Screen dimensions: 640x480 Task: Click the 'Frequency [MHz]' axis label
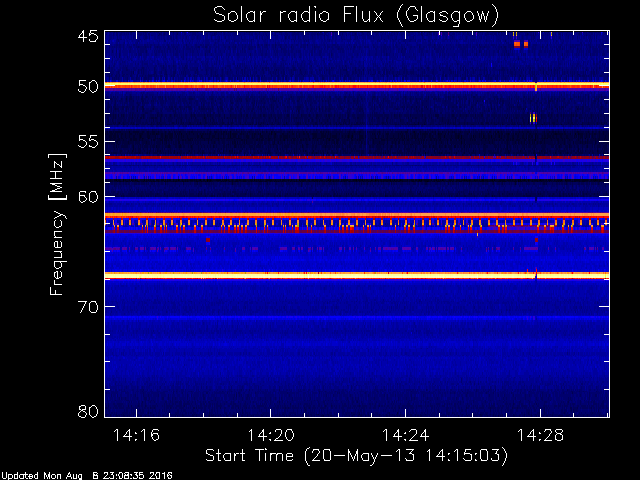[x=57, y=224]
